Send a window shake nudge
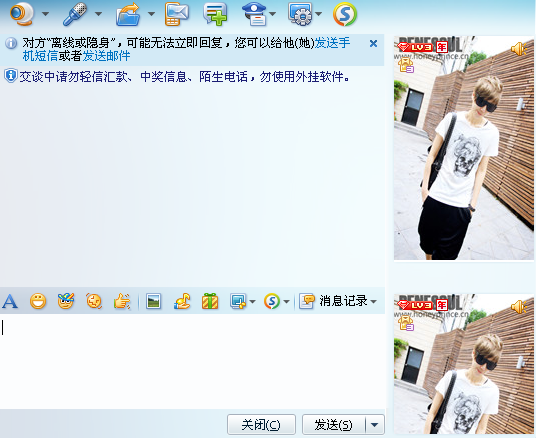Screen dimensions: 536x438 coord(94,301)
